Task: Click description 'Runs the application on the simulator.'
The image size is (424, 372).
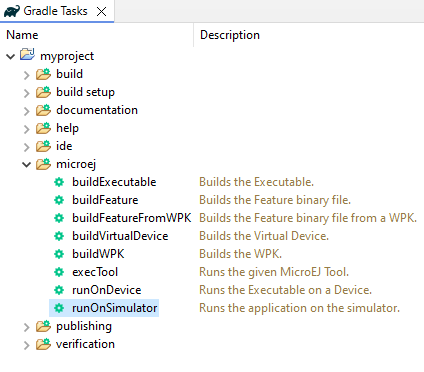Action: [x=299, y=308]
